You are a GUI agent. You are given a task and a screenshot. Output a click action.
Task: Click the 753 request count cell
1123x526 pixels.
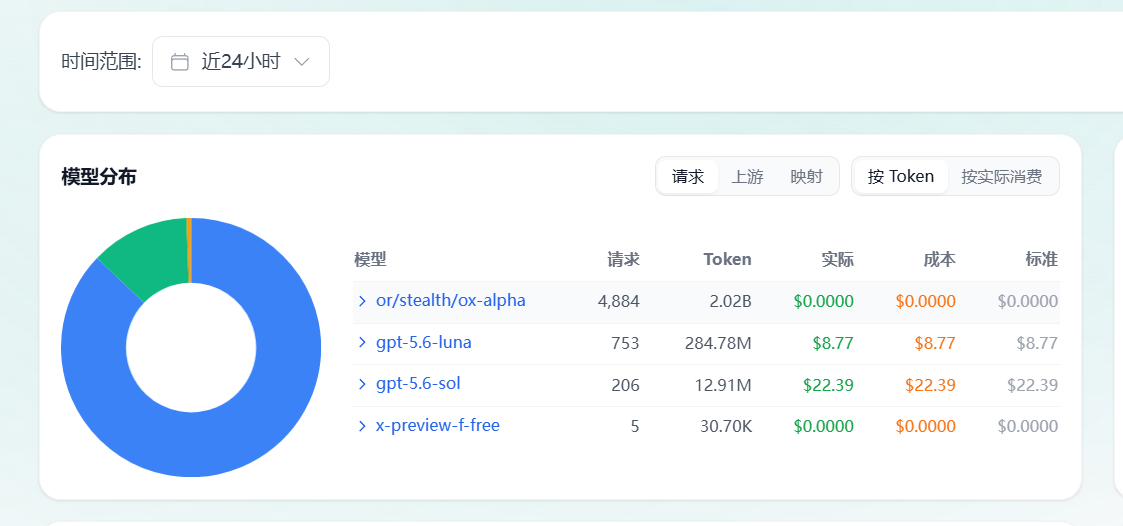(625, 343)
